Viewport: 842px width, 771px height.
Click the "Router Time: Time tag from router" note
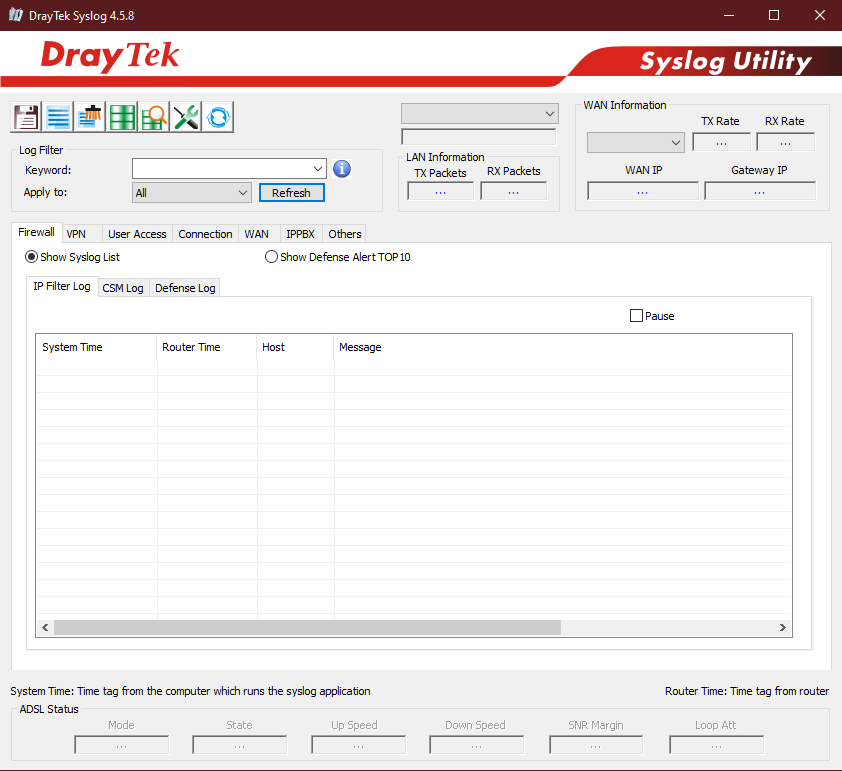coord(747,691)
